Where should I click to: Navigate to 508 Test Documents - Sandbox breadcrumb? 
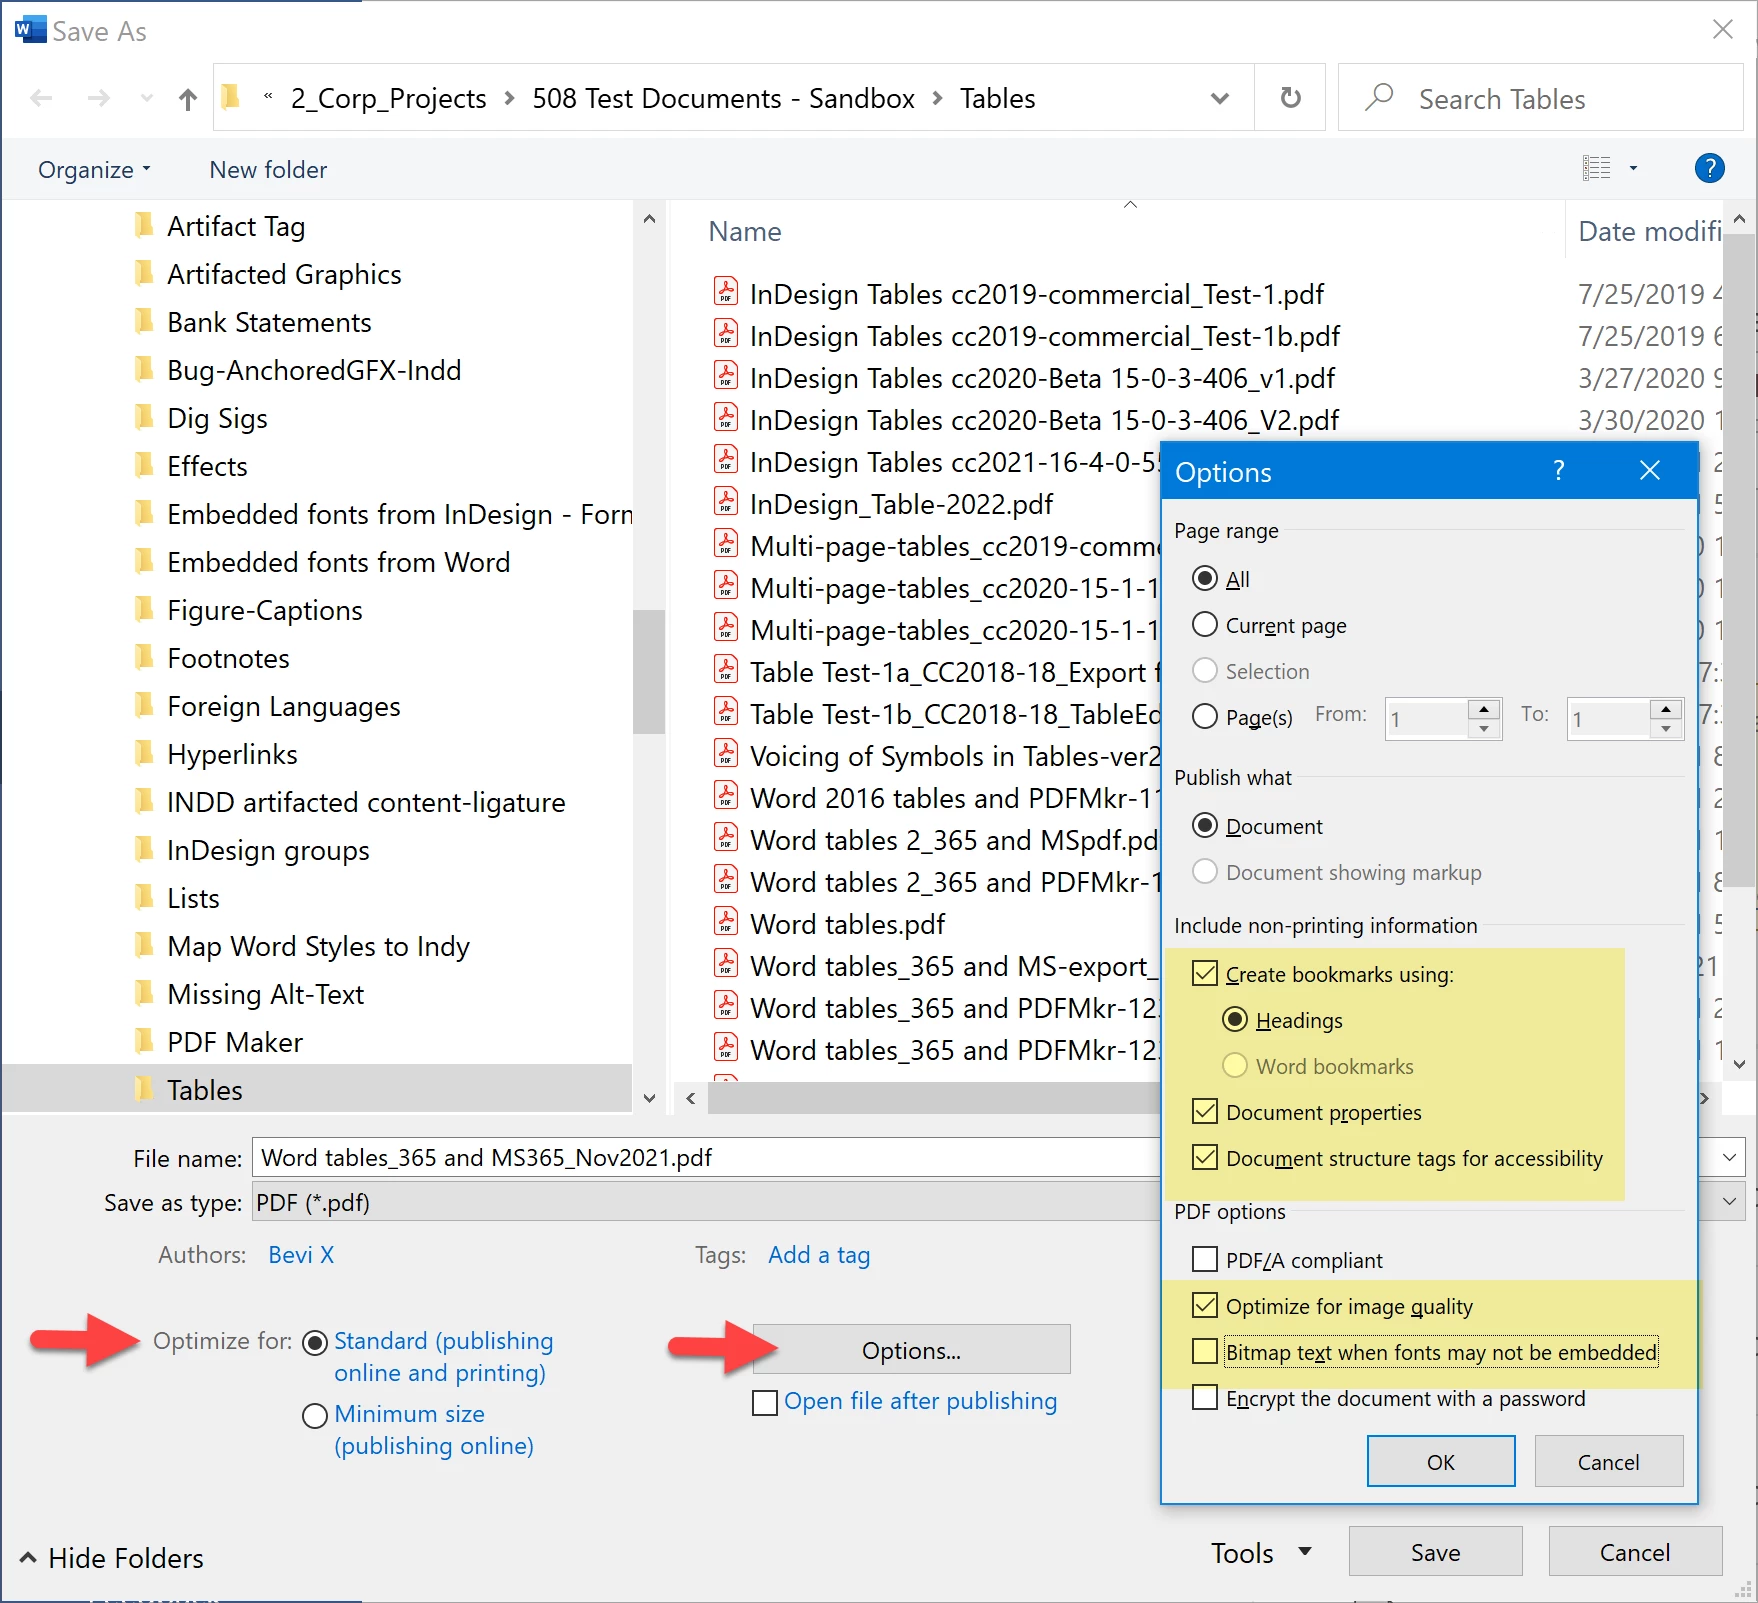click(x=723, y=98)
